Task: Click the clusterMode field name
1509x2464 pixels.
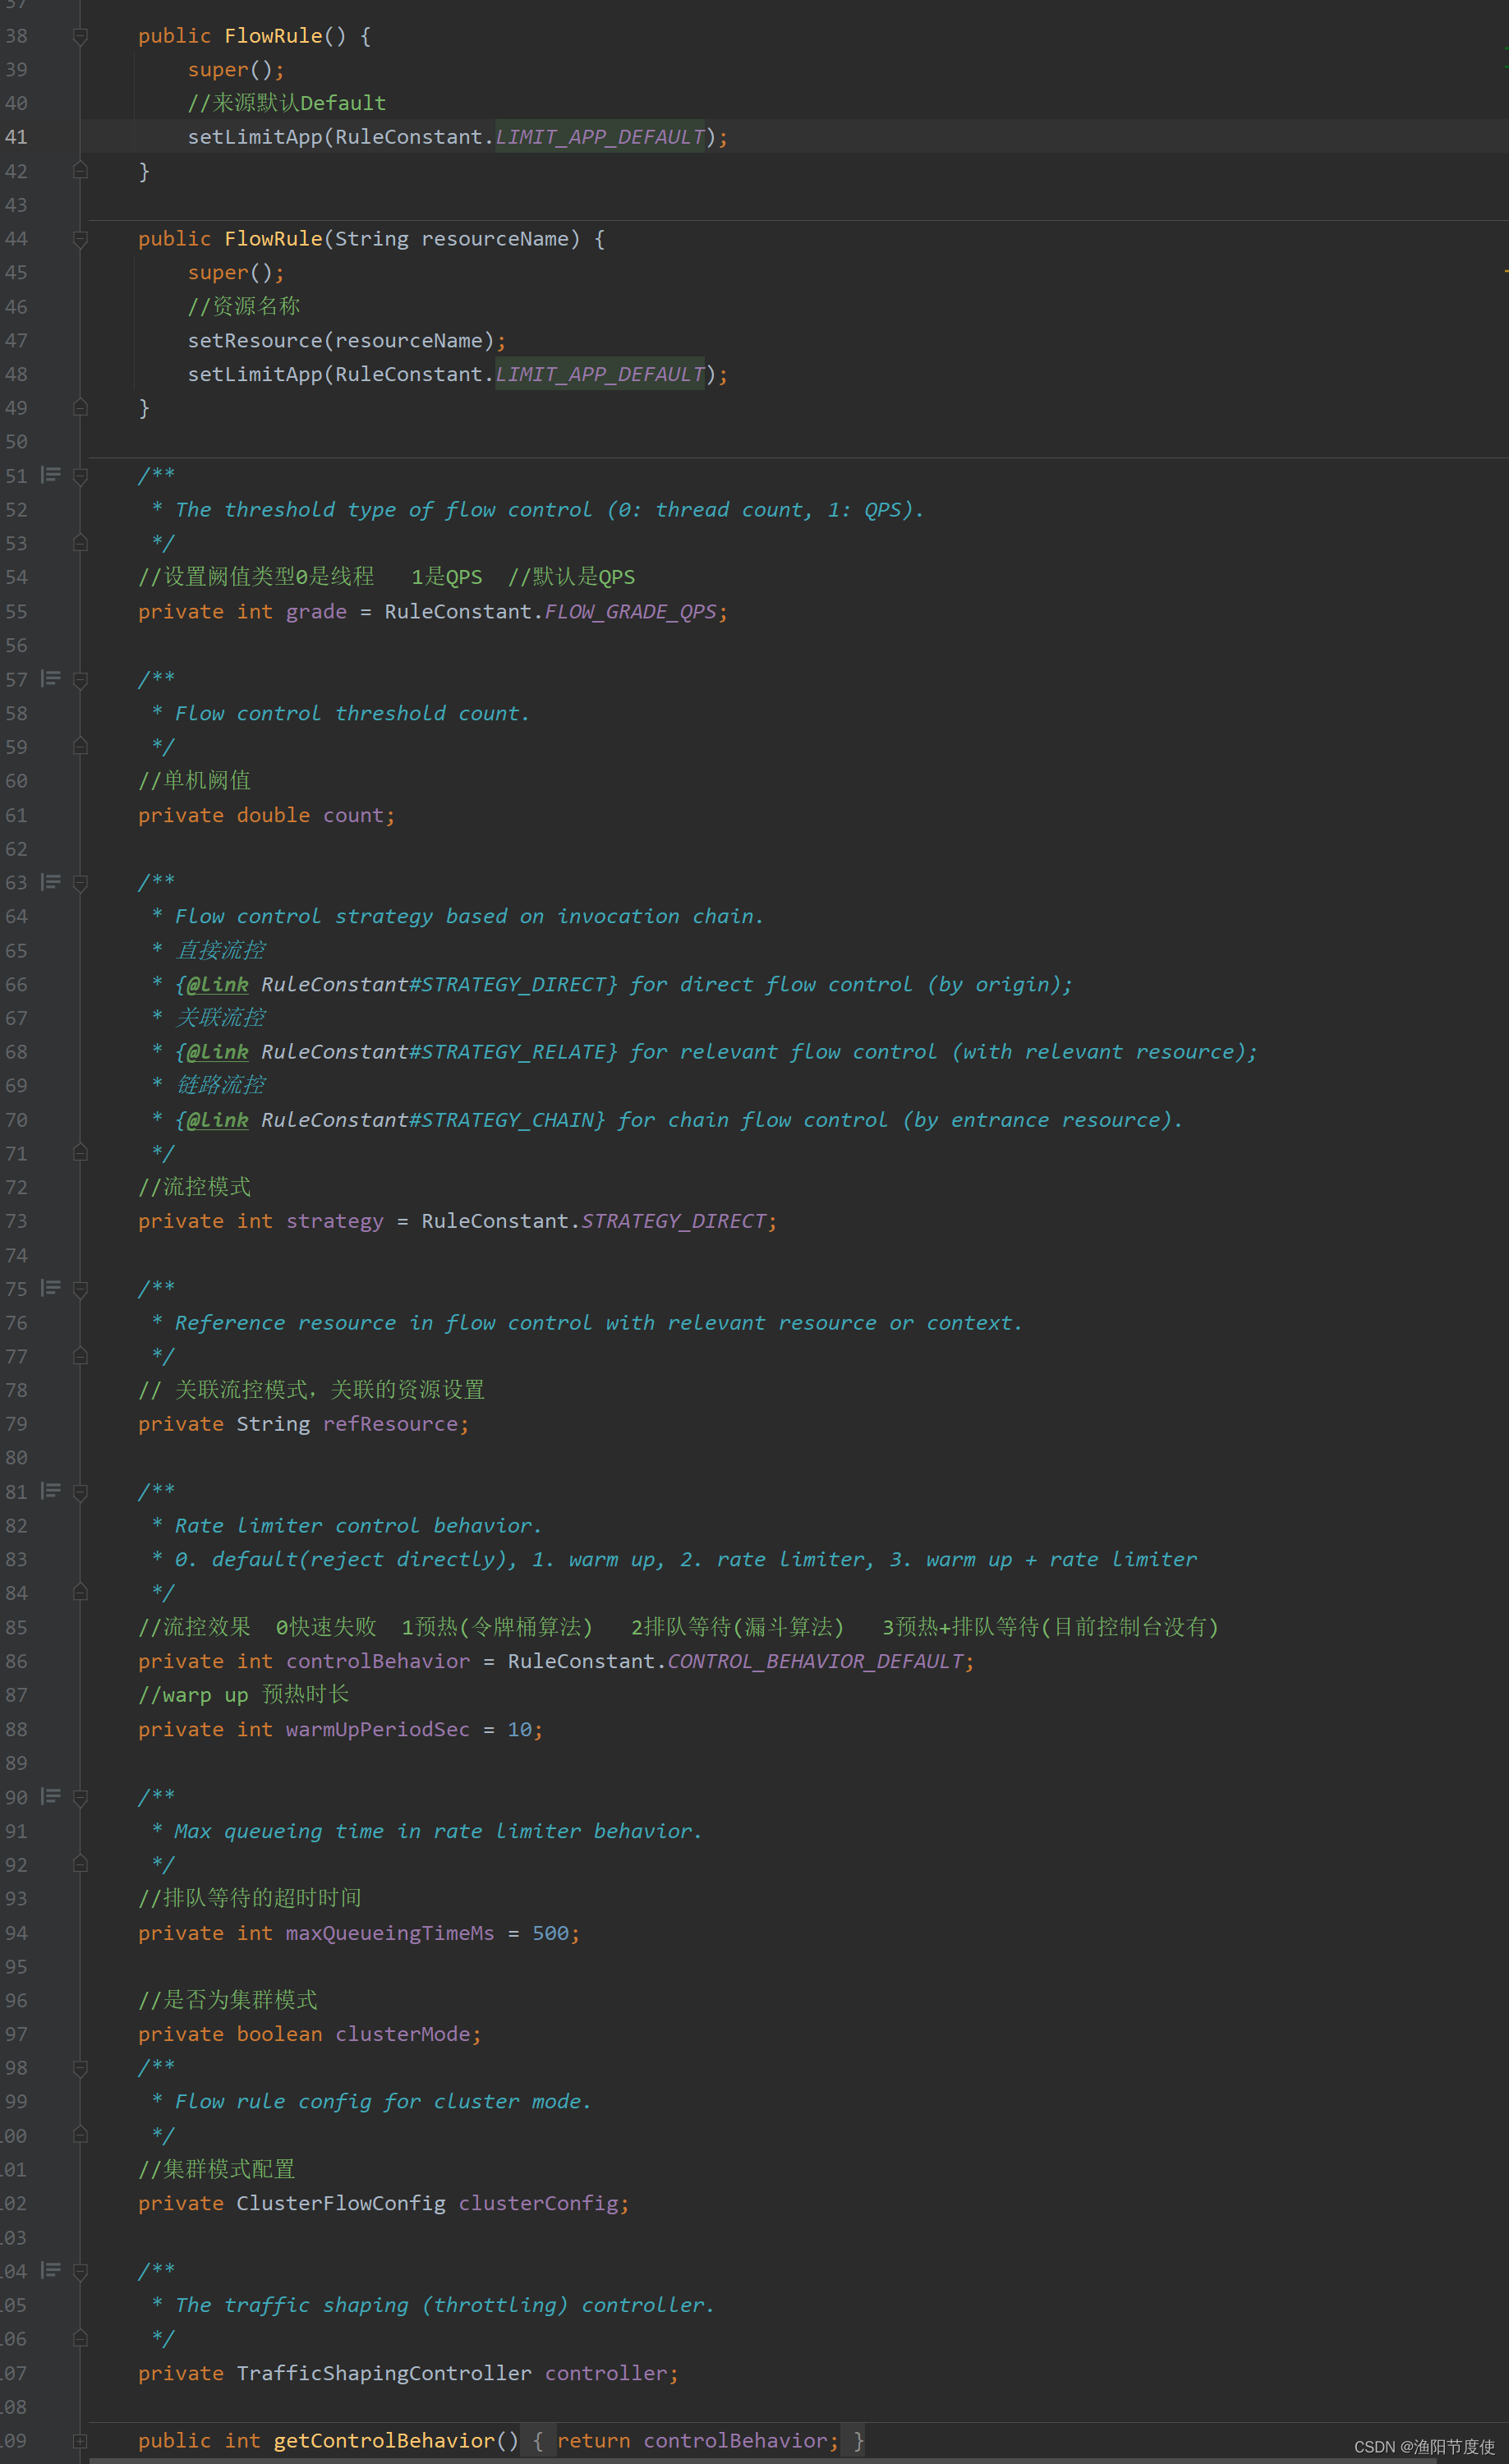Action: (403, 2034)
